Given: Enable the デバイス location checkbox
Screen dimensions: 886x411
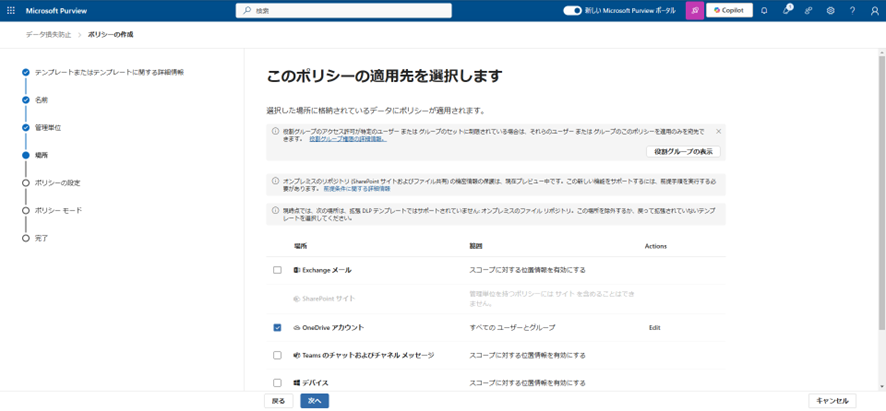Looking at the screenshot, I should [x=278, y=383].
